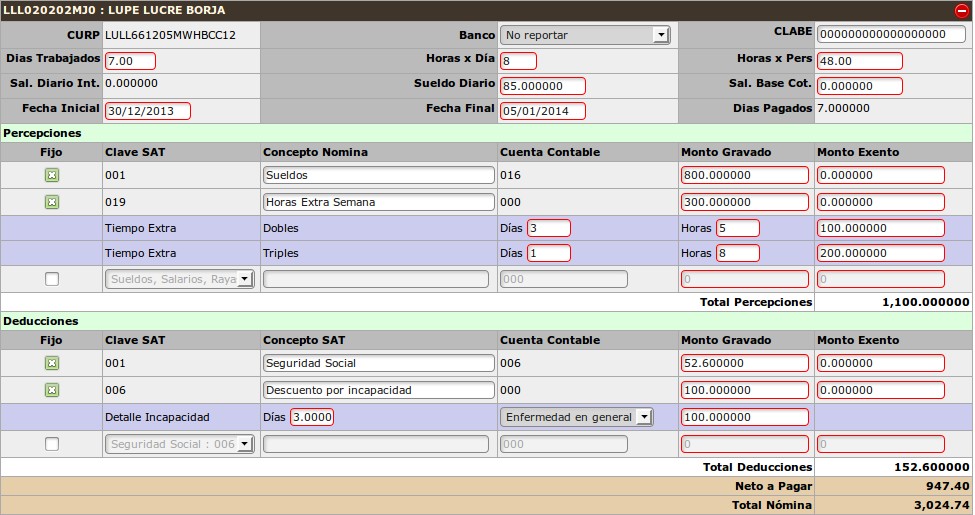Click the Total Percepciones value 1,100.000000
The height and width of the screenshot is (515, 975).
click(925, 302)
